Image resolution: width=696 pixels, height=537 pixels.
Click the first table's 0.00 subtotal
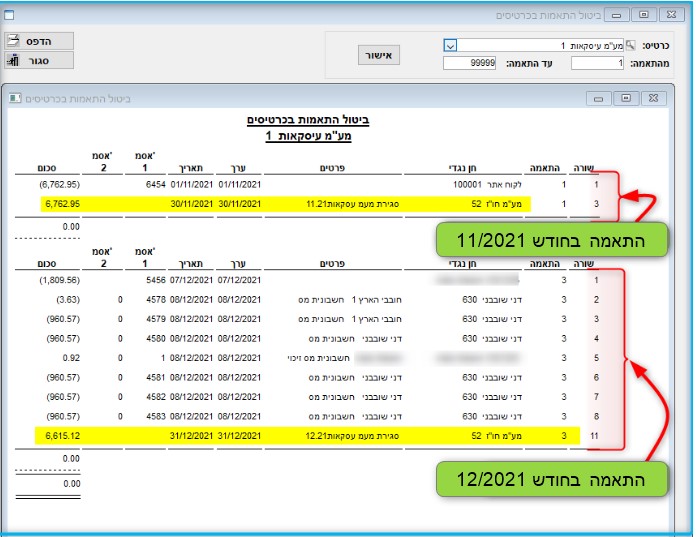(71, 227)
